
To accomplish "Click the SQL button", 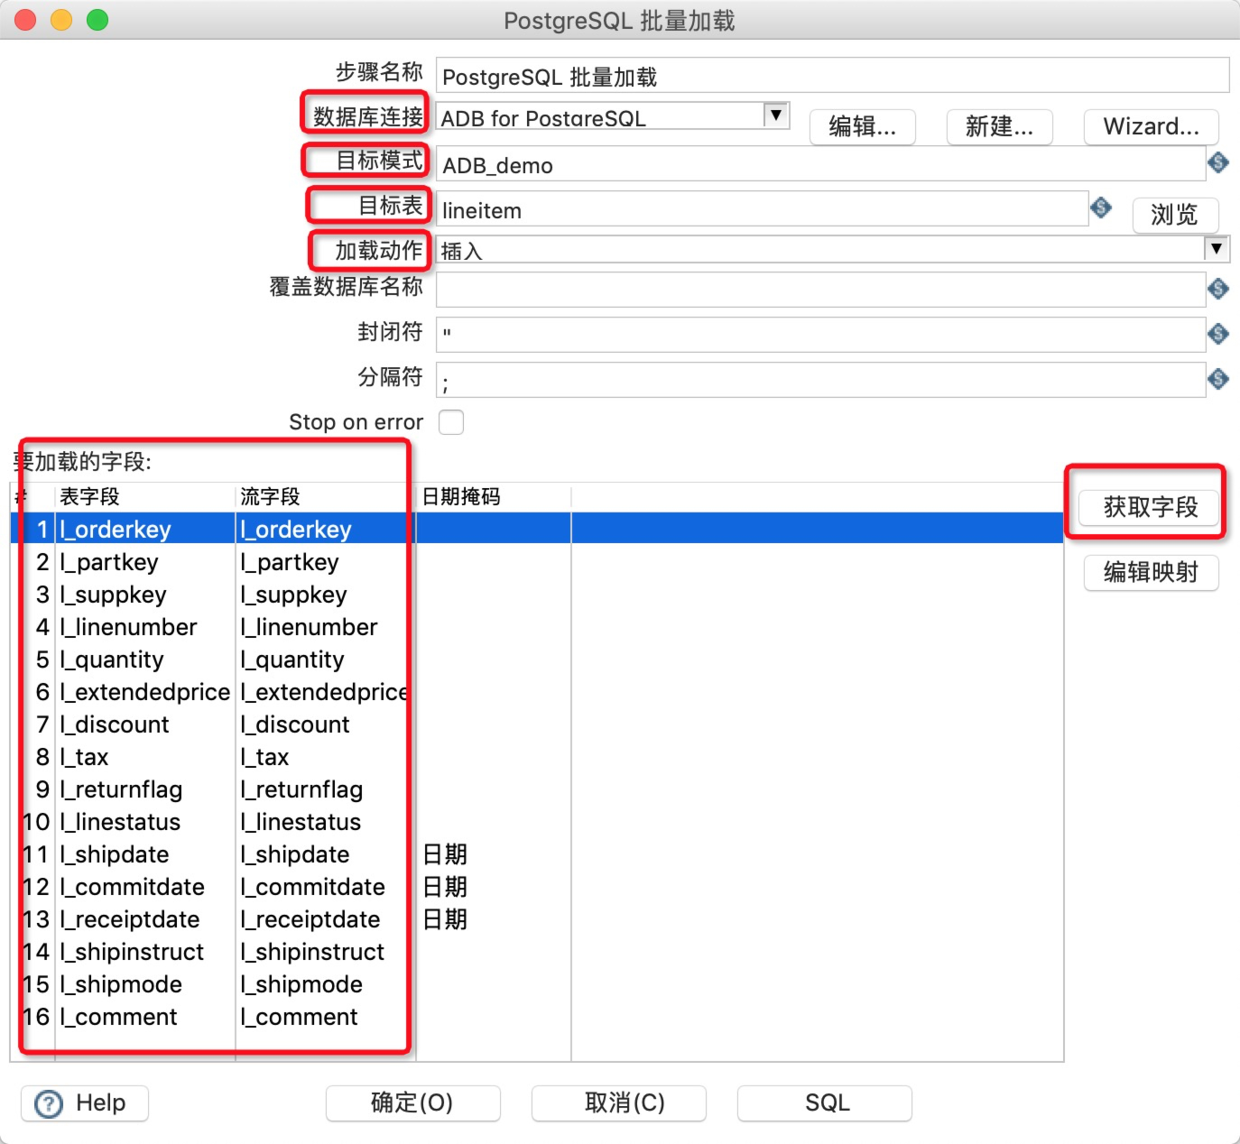I will click(825, 1103).
